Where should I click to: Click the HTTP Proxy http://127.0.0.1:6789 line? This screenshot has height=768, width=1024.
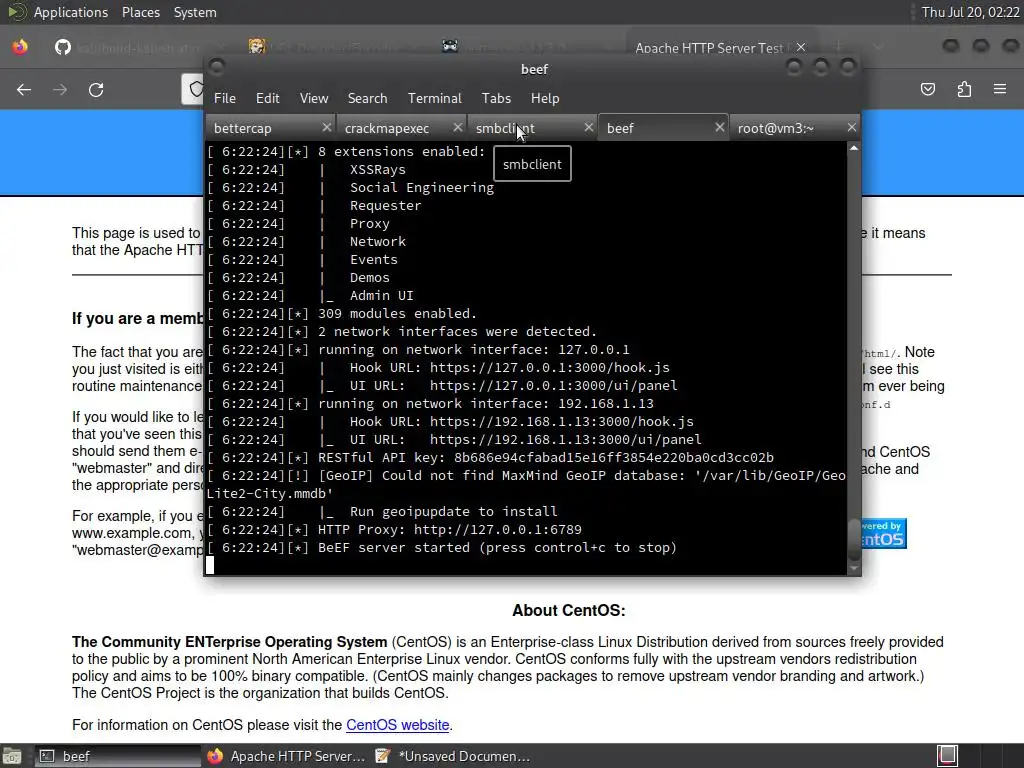tap(394, 530)
